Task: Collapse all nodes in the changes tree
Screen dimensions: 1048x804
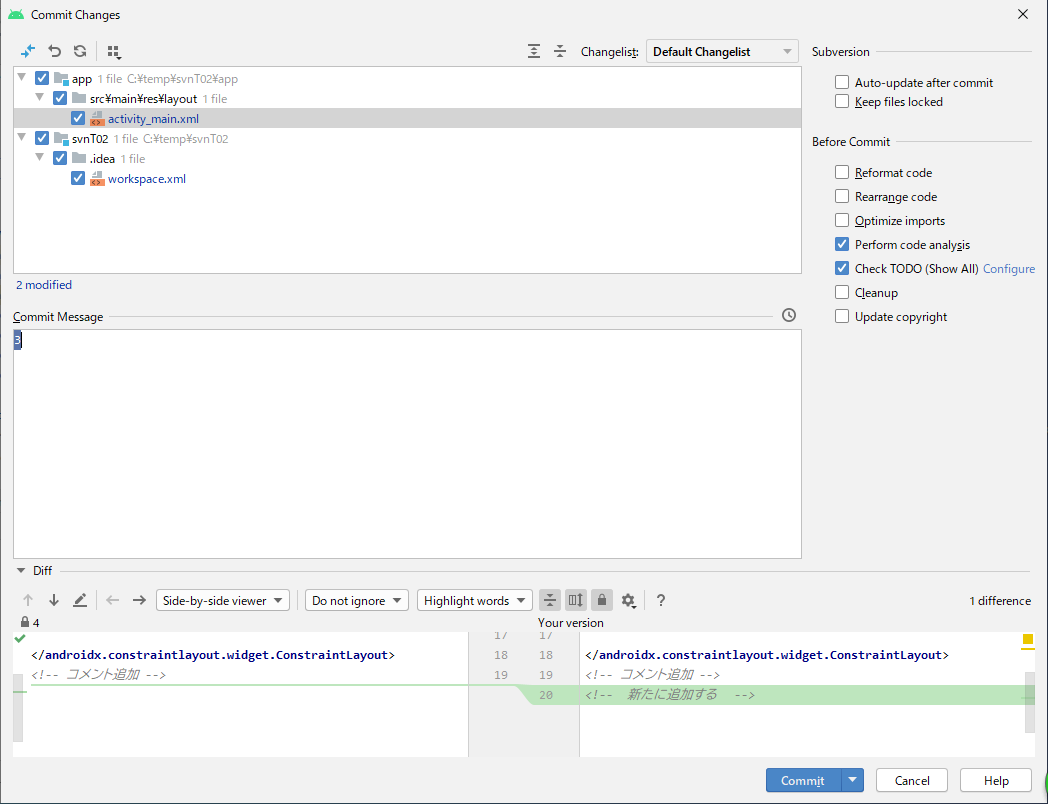Action: (560, 51)
